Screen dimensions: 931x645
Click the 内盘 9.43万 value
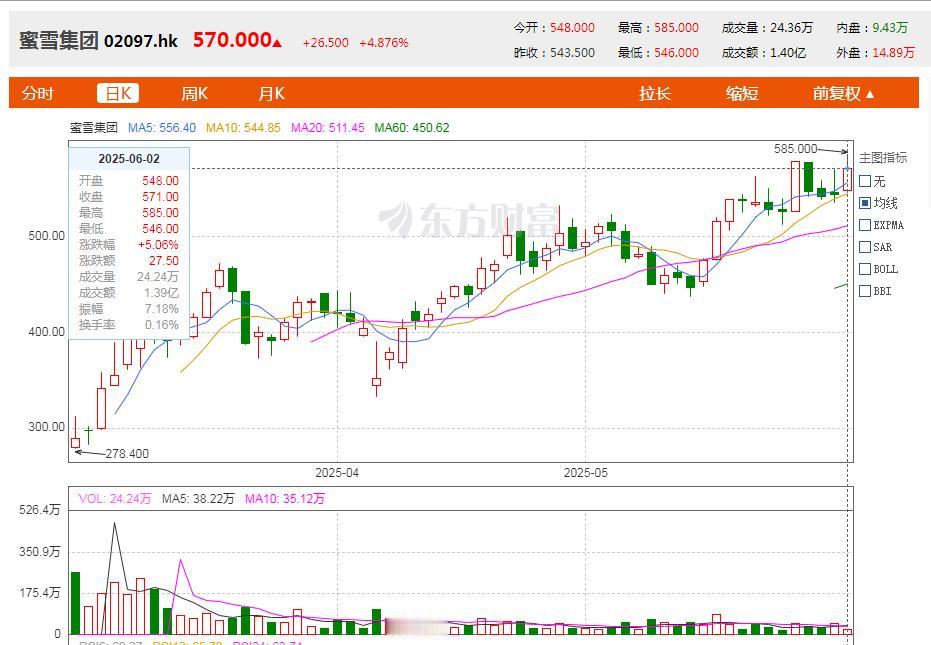pyautogui.click(x=890, y=27)
